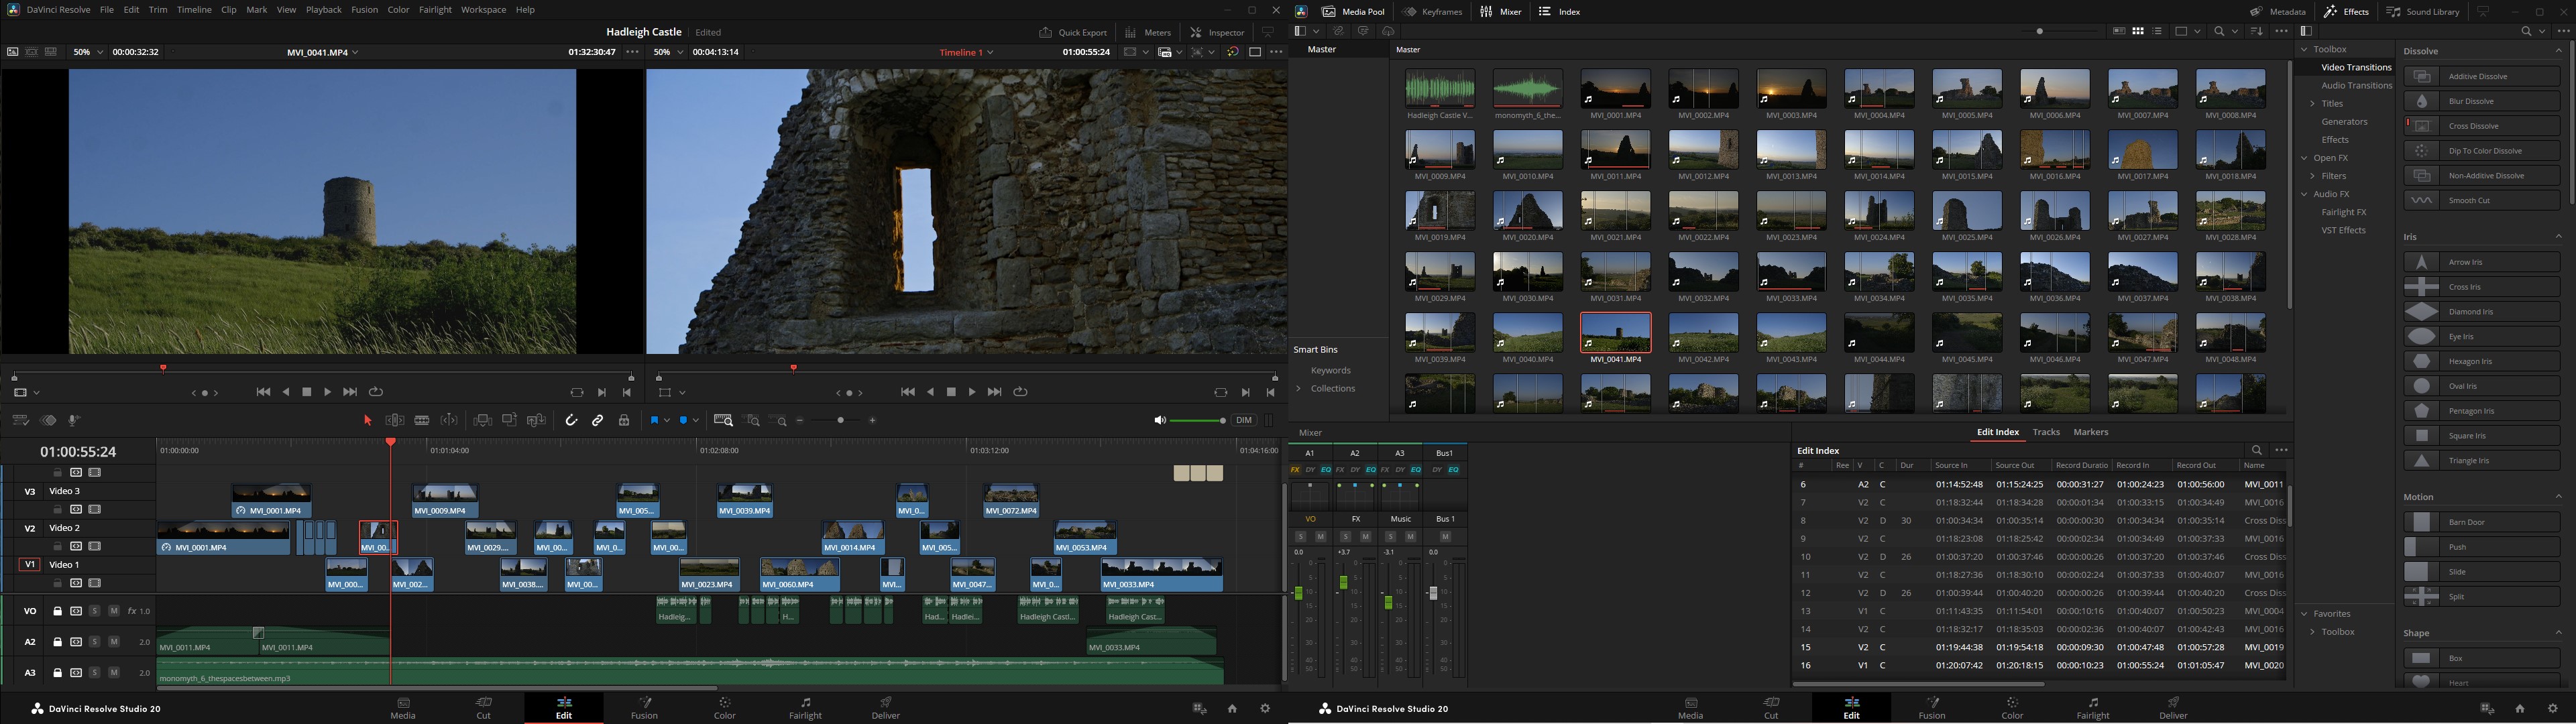Click the timeline zoom-in plus button
Screen dimensions: 2576x724
pyautogui.click(x=872, y=421)
